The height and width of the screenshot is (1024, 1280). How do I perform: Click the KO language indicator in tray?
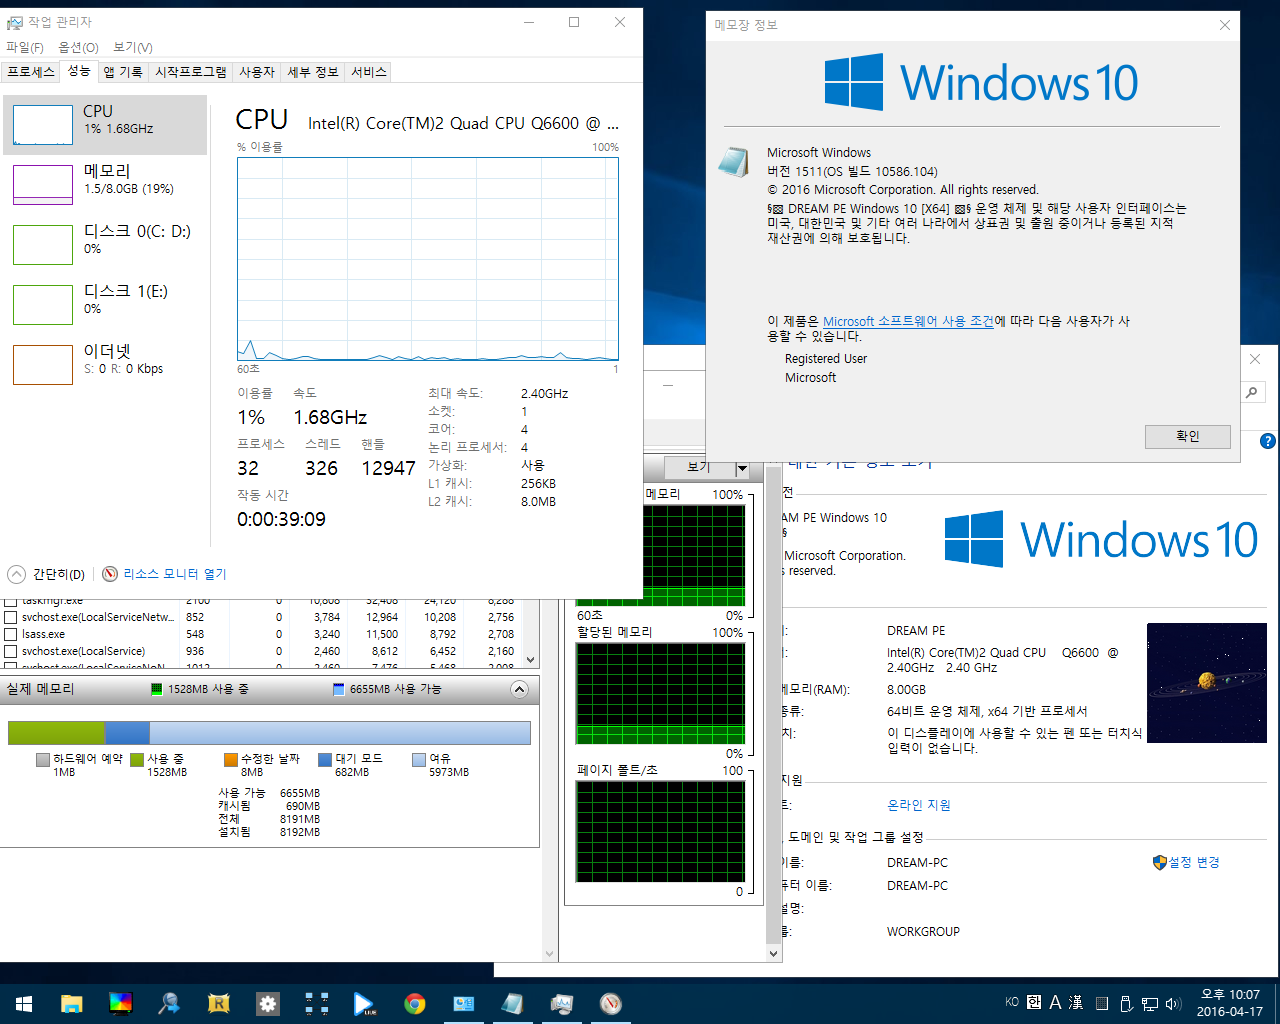tap(1012, 1002)
